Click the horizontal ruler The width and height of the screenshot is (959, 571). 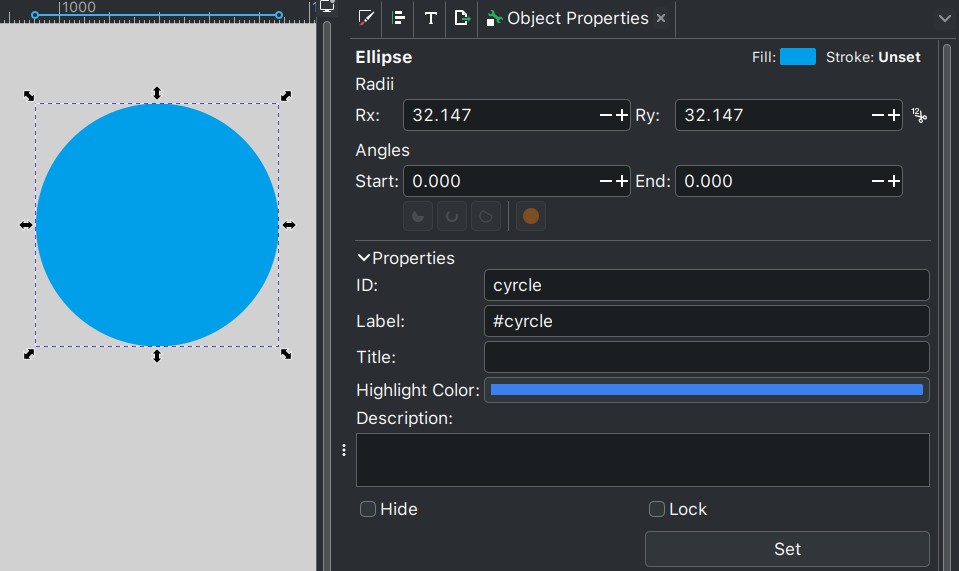tap(158, 12)
